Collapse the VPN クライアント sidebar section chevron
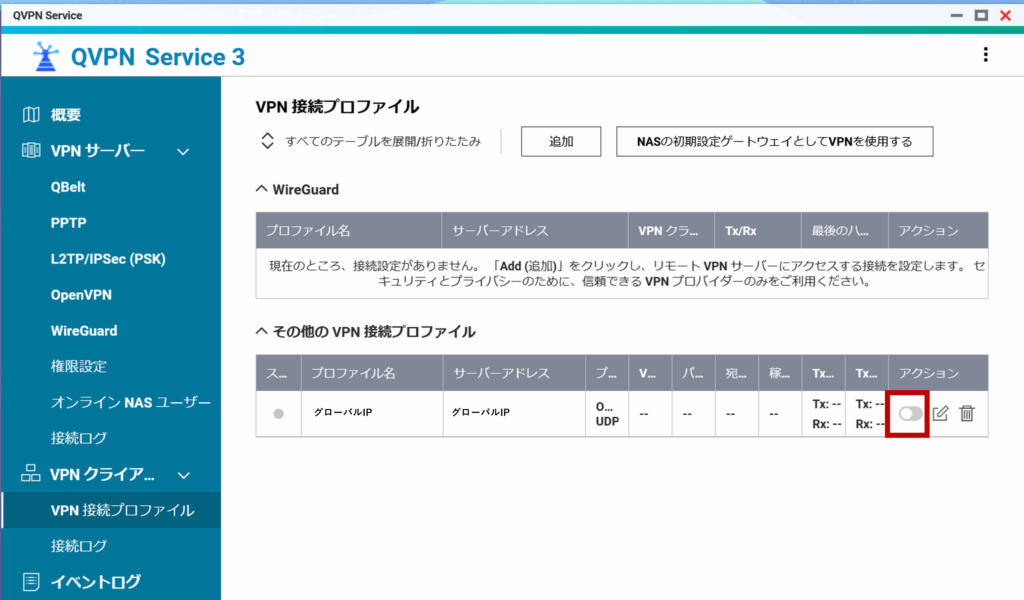The height and width of the screenshot is (600, 1024). click(x=183, y=476)
